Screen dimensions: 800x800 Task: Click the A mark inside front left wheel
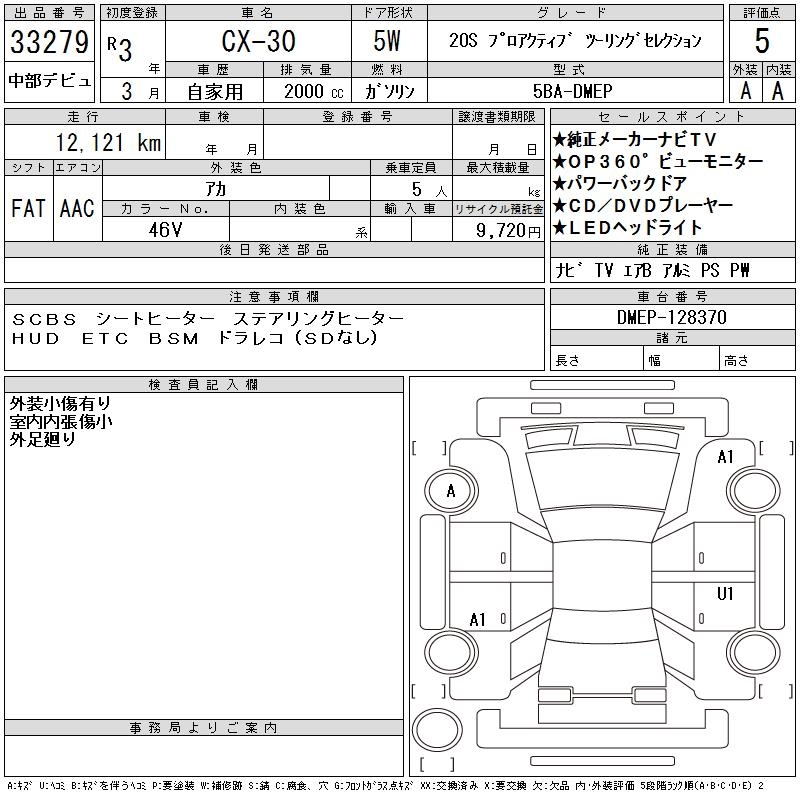(x=451, y=491)
